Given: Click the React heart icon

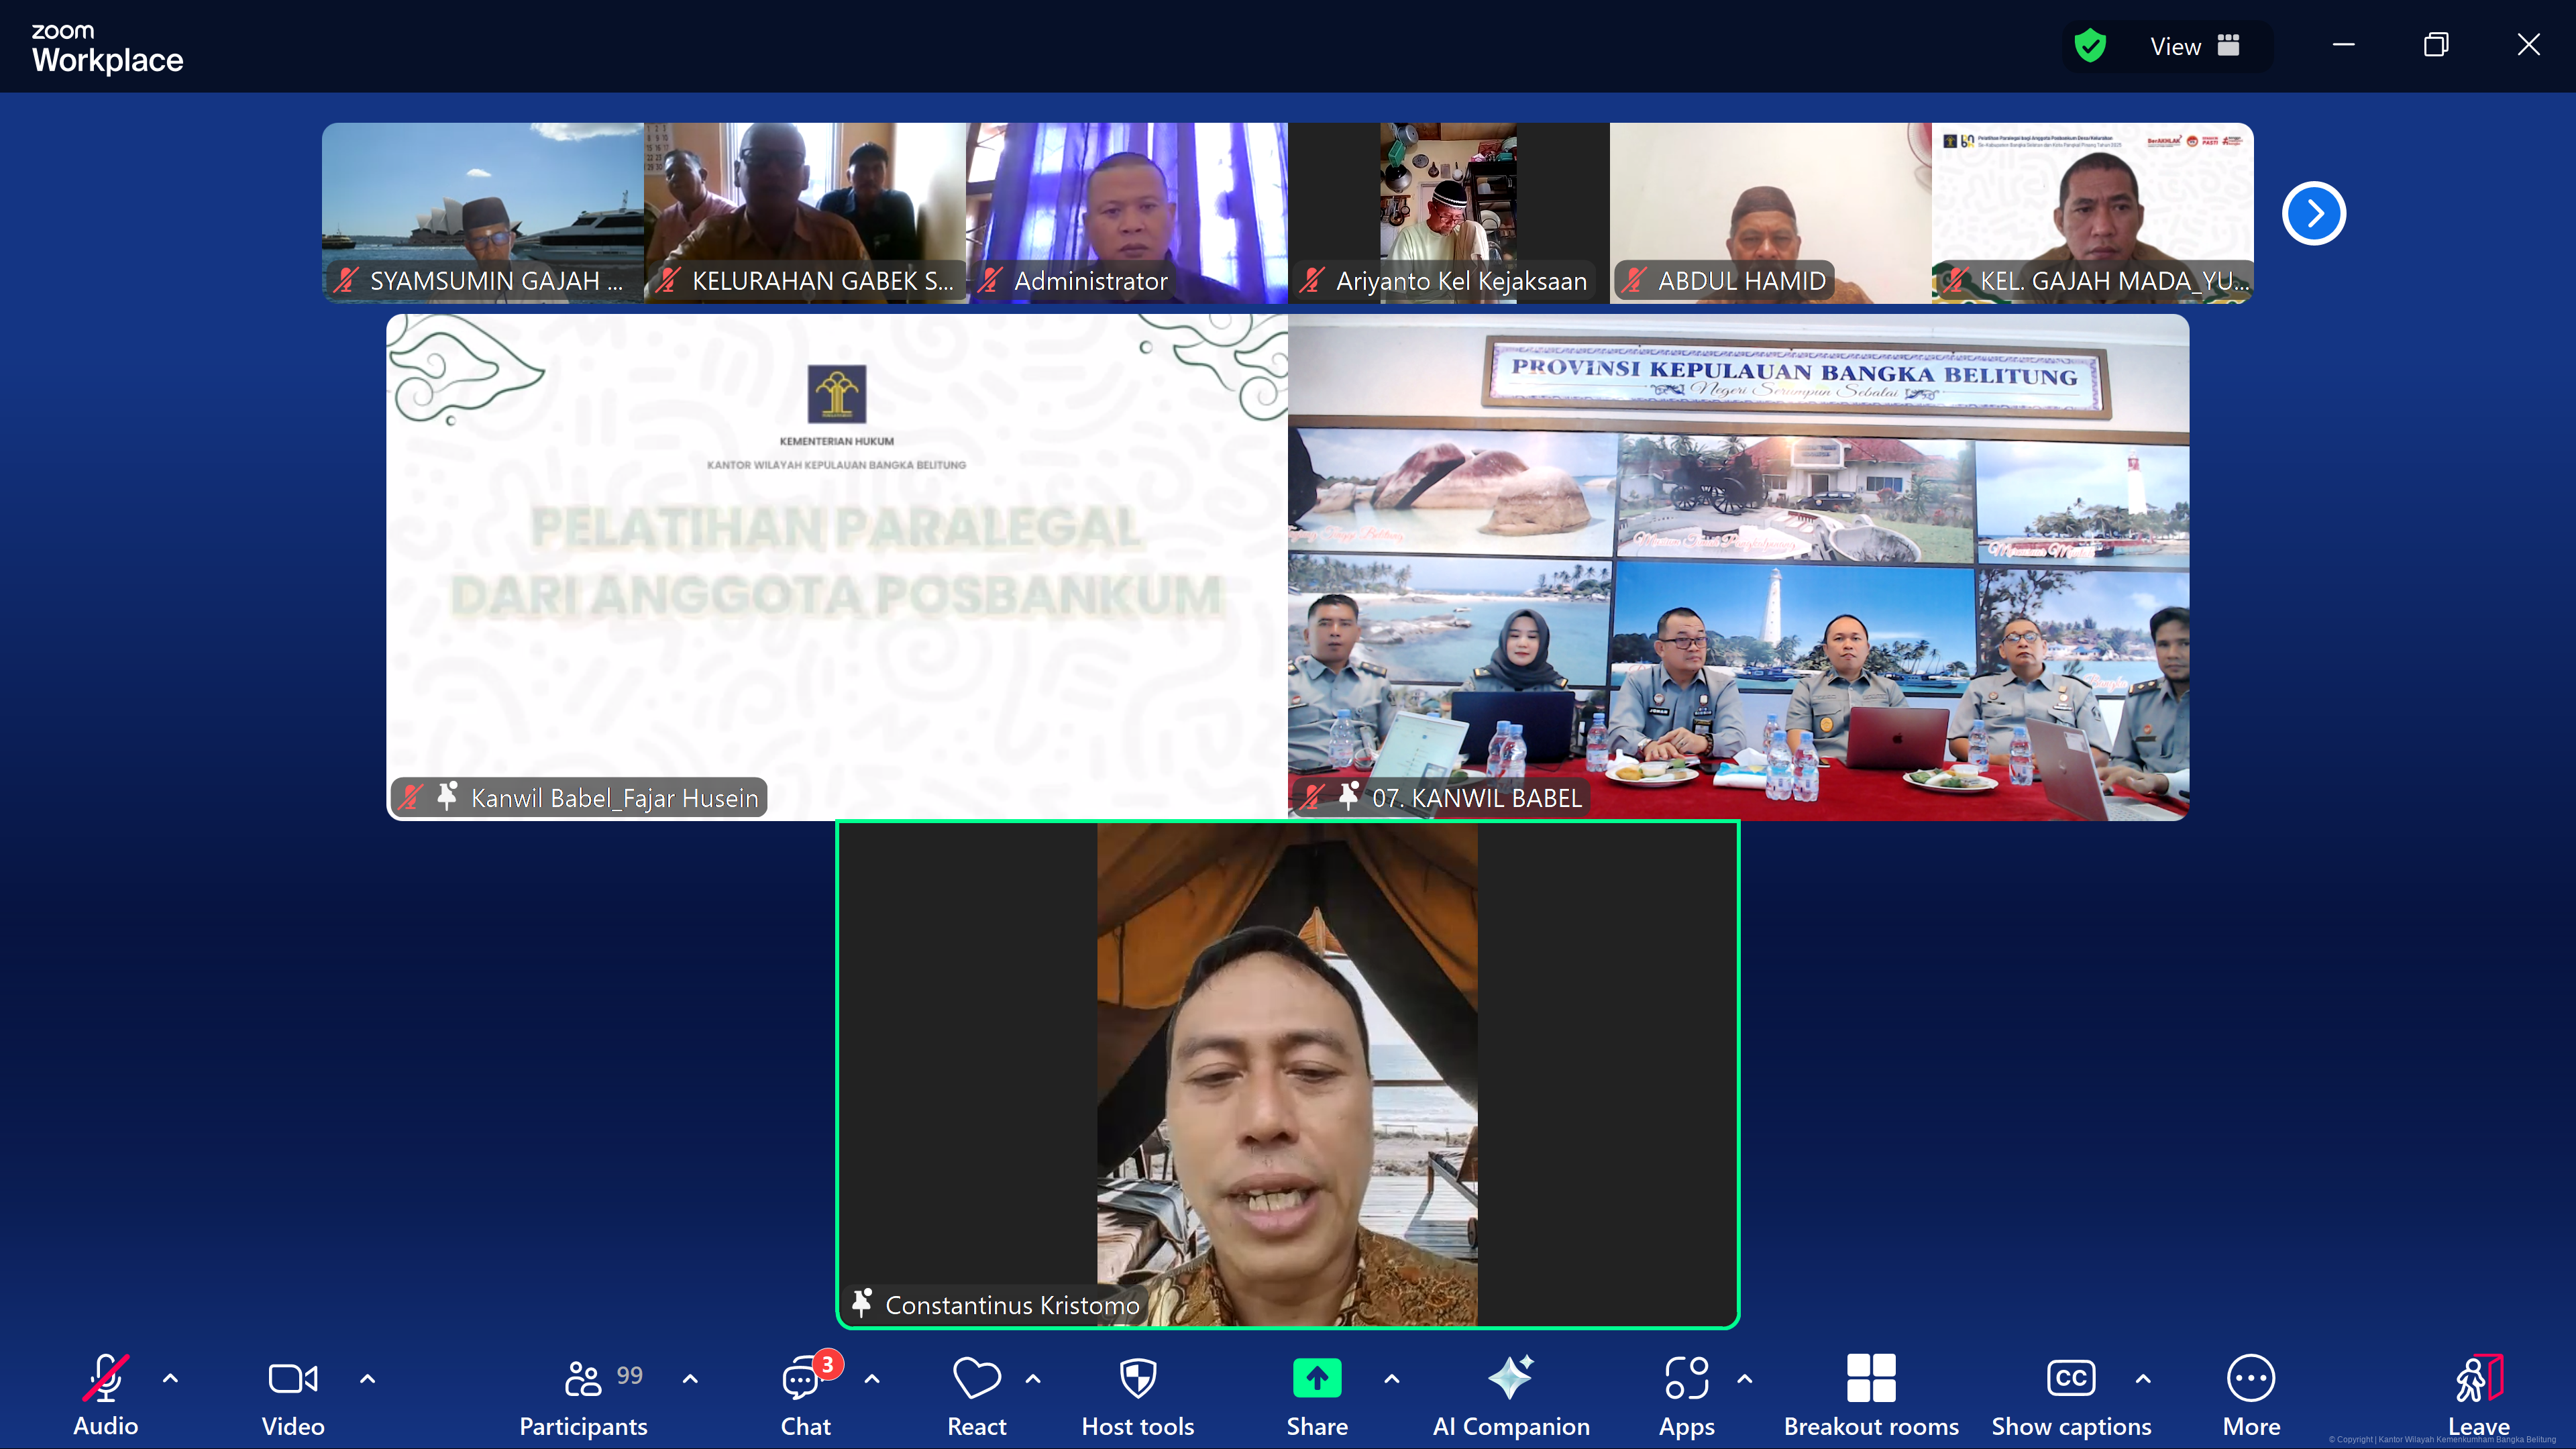Looking at the screenshot, I should (x=976, y=1380).
